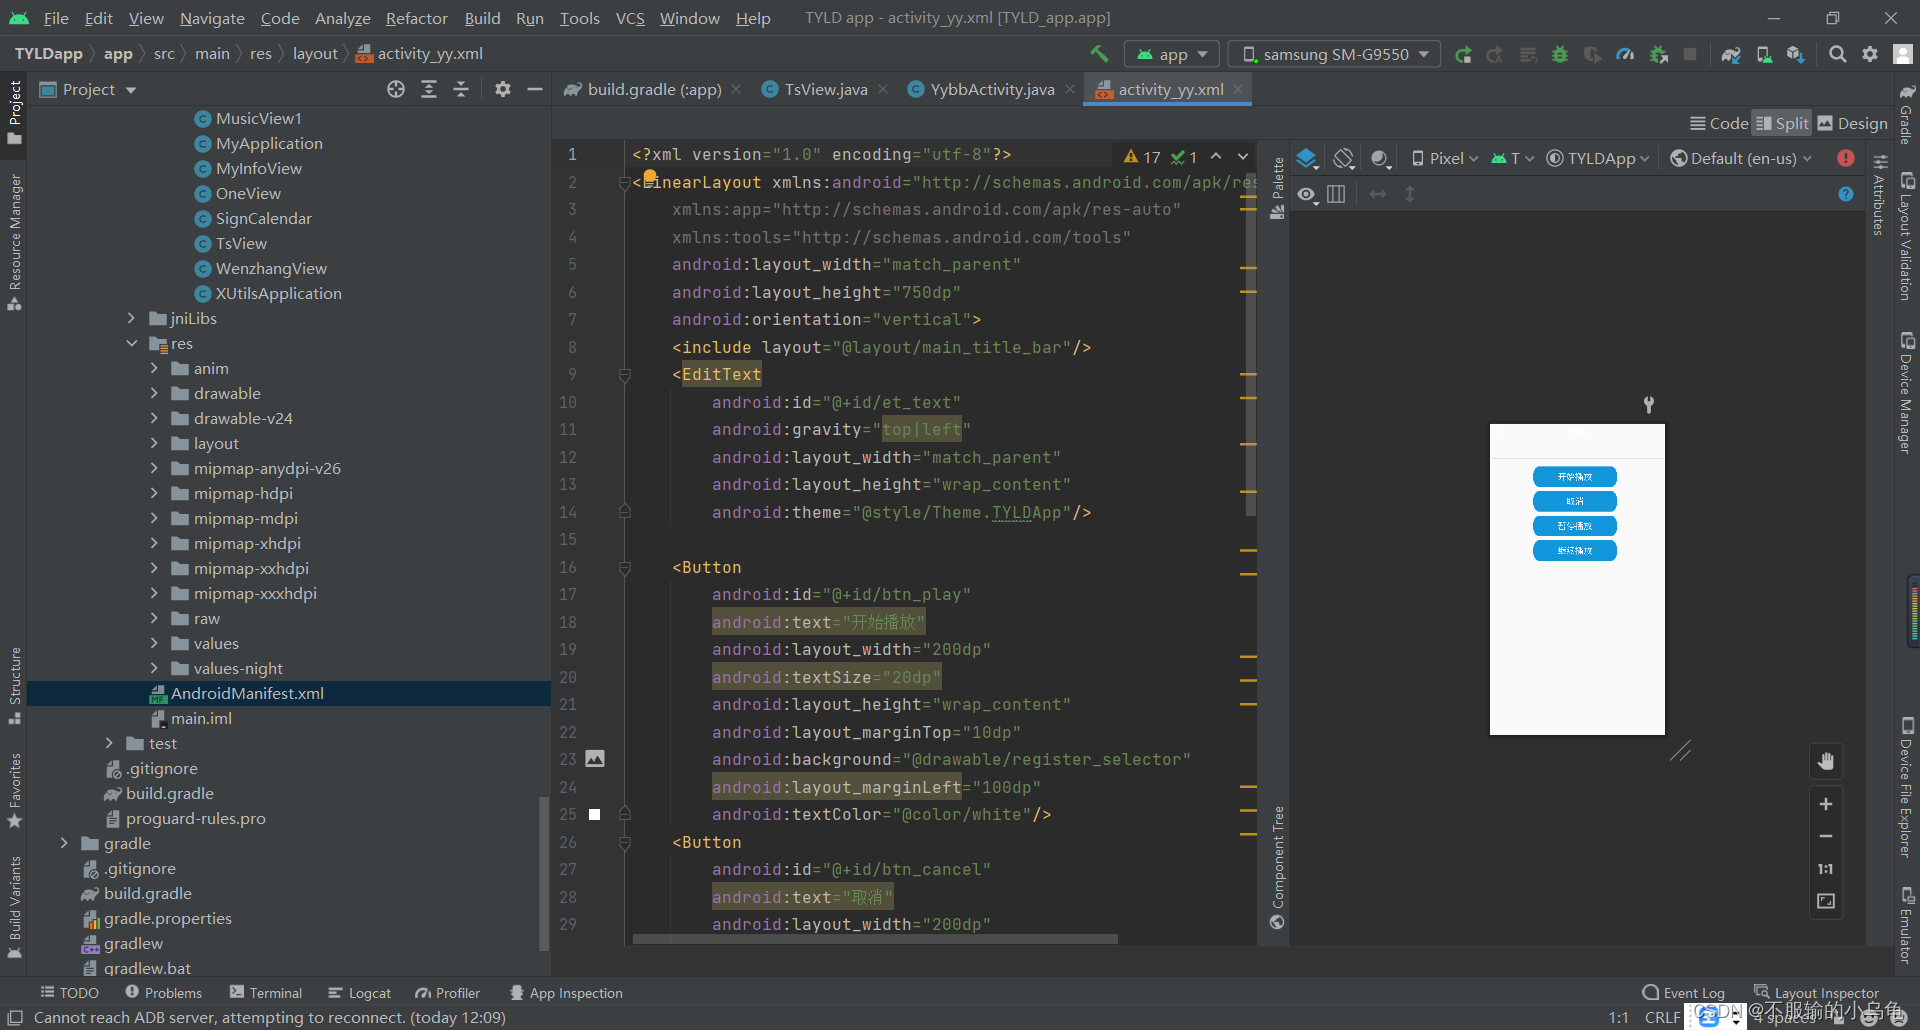The image size is (1920, 1030).
Task: Toggle the Component Tree side panel
Action: 1277,868
